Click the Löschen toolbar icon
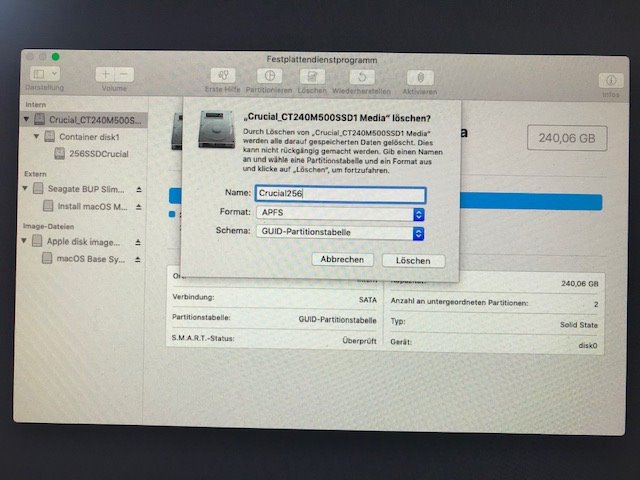 pos(312,76)
